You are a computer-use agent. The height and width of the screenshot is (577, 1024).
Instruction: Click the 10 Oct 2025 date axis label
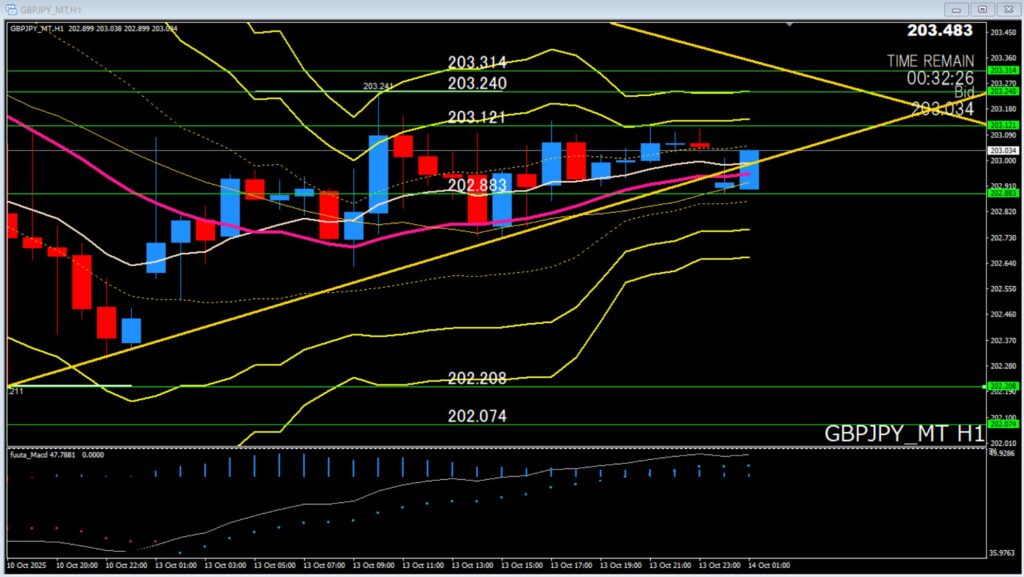point(31,563)
